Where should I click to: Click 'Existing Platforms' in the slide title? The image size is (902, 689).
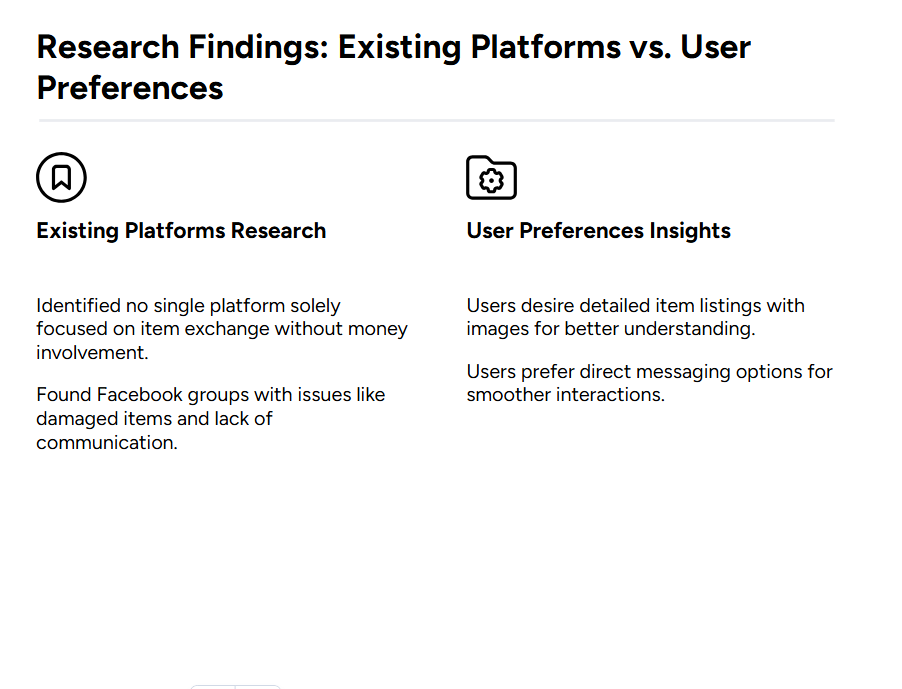[x=479, y=47]
